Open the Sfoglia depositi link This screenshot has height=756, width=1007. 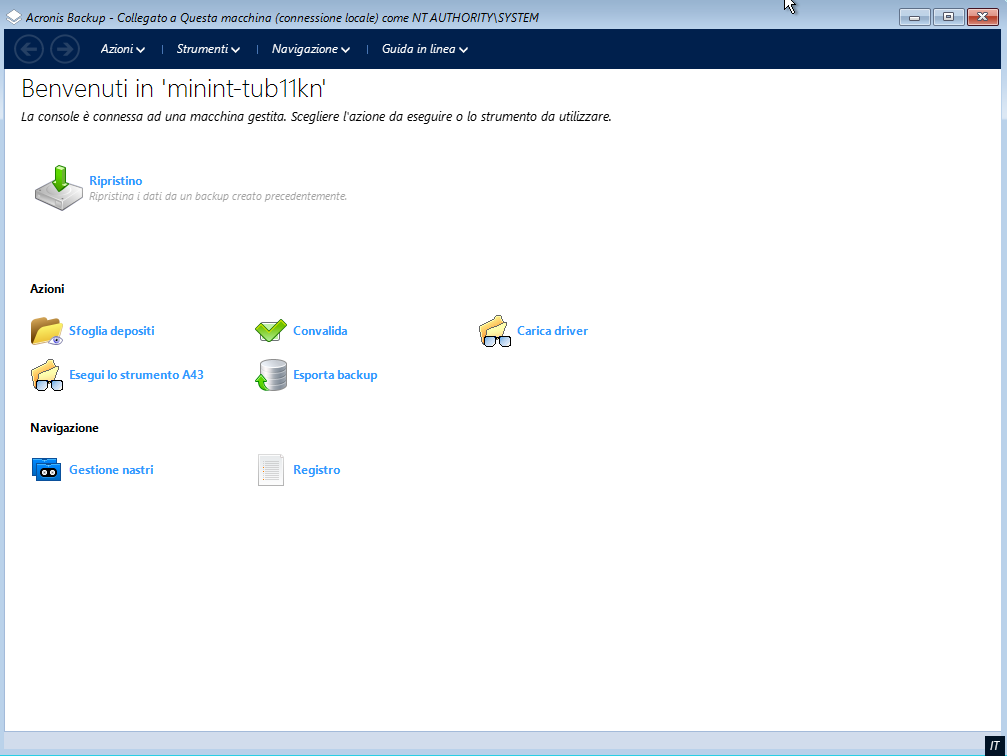[112, 331]
